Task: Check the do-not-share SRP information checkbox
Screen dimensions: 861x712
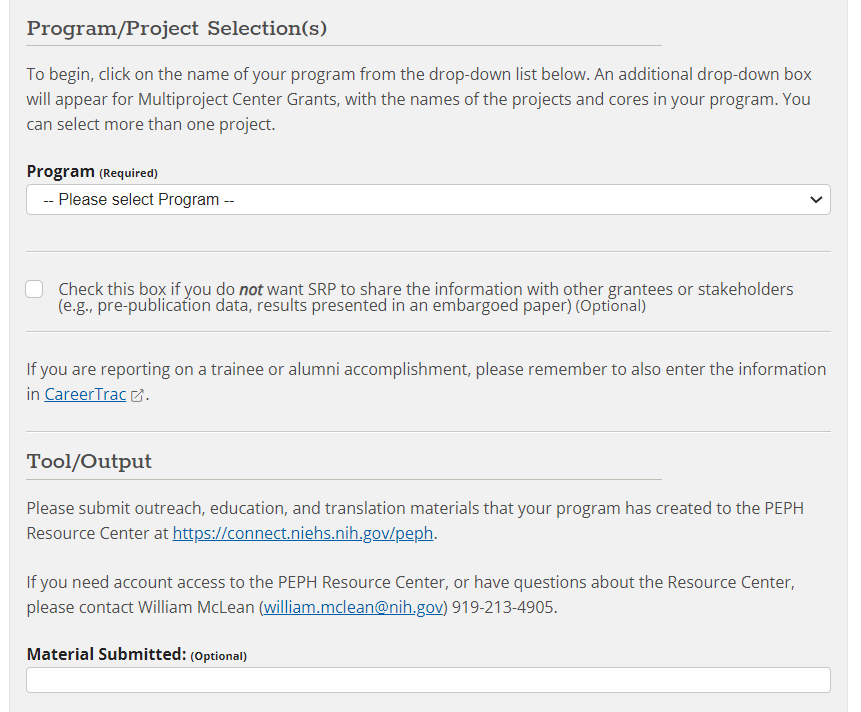Action: (35, 289)
